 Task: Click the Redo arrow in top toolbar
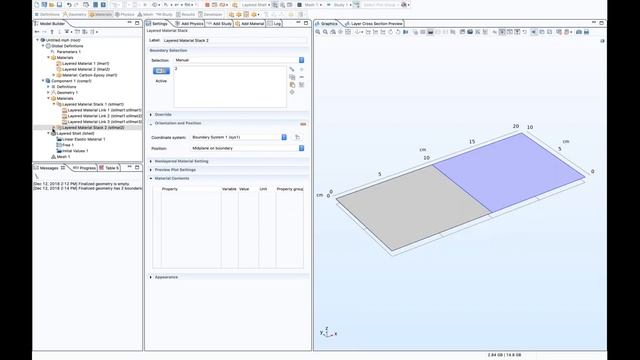pos(76,4)
